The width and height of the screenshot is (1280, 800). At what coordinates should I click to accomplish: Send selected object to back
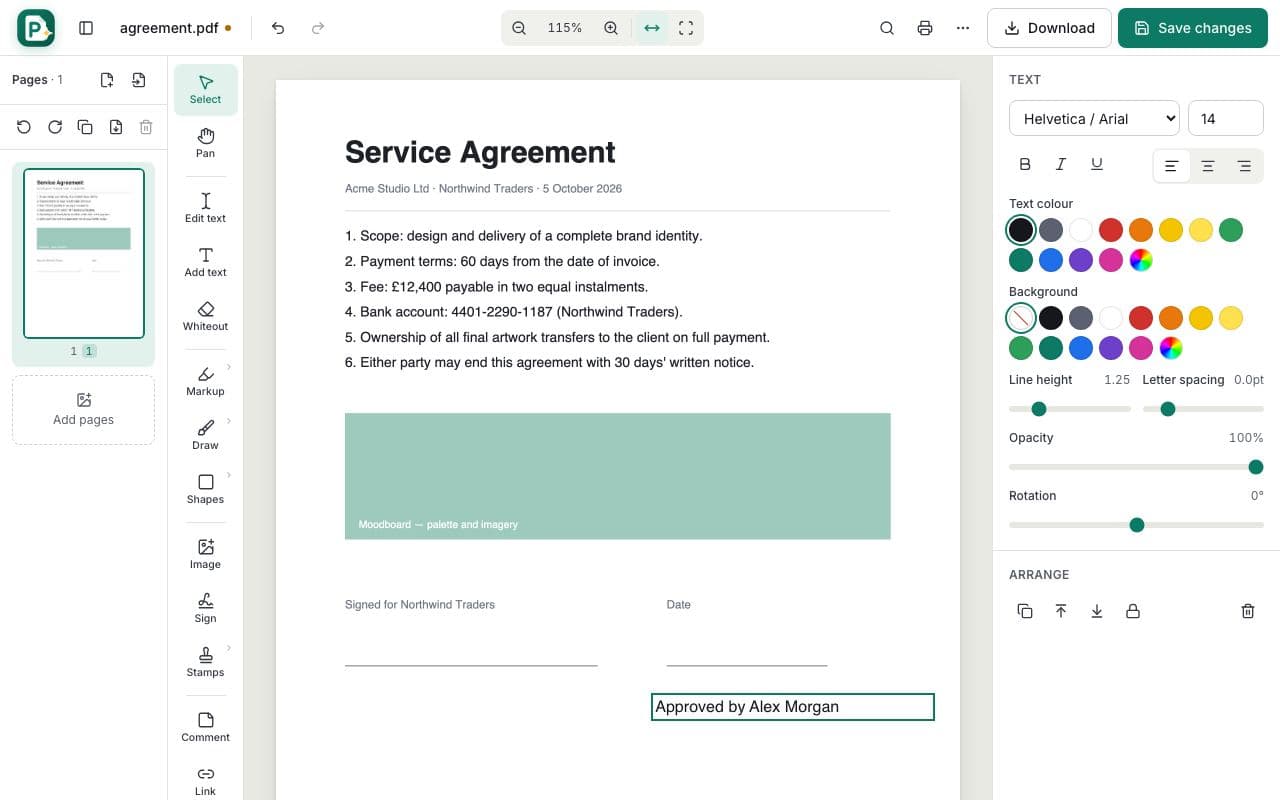pos(1097,611)
